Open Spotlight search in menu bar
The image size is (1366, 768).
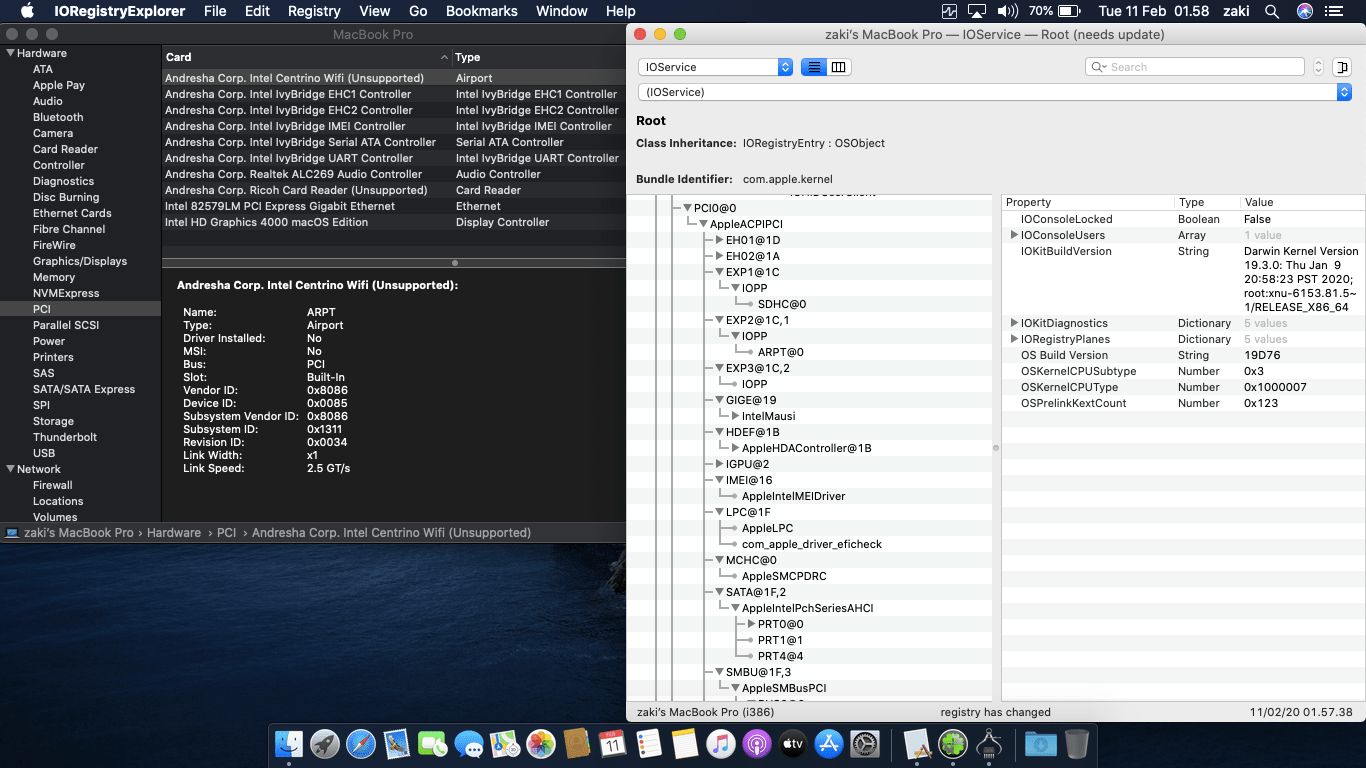1272,11
